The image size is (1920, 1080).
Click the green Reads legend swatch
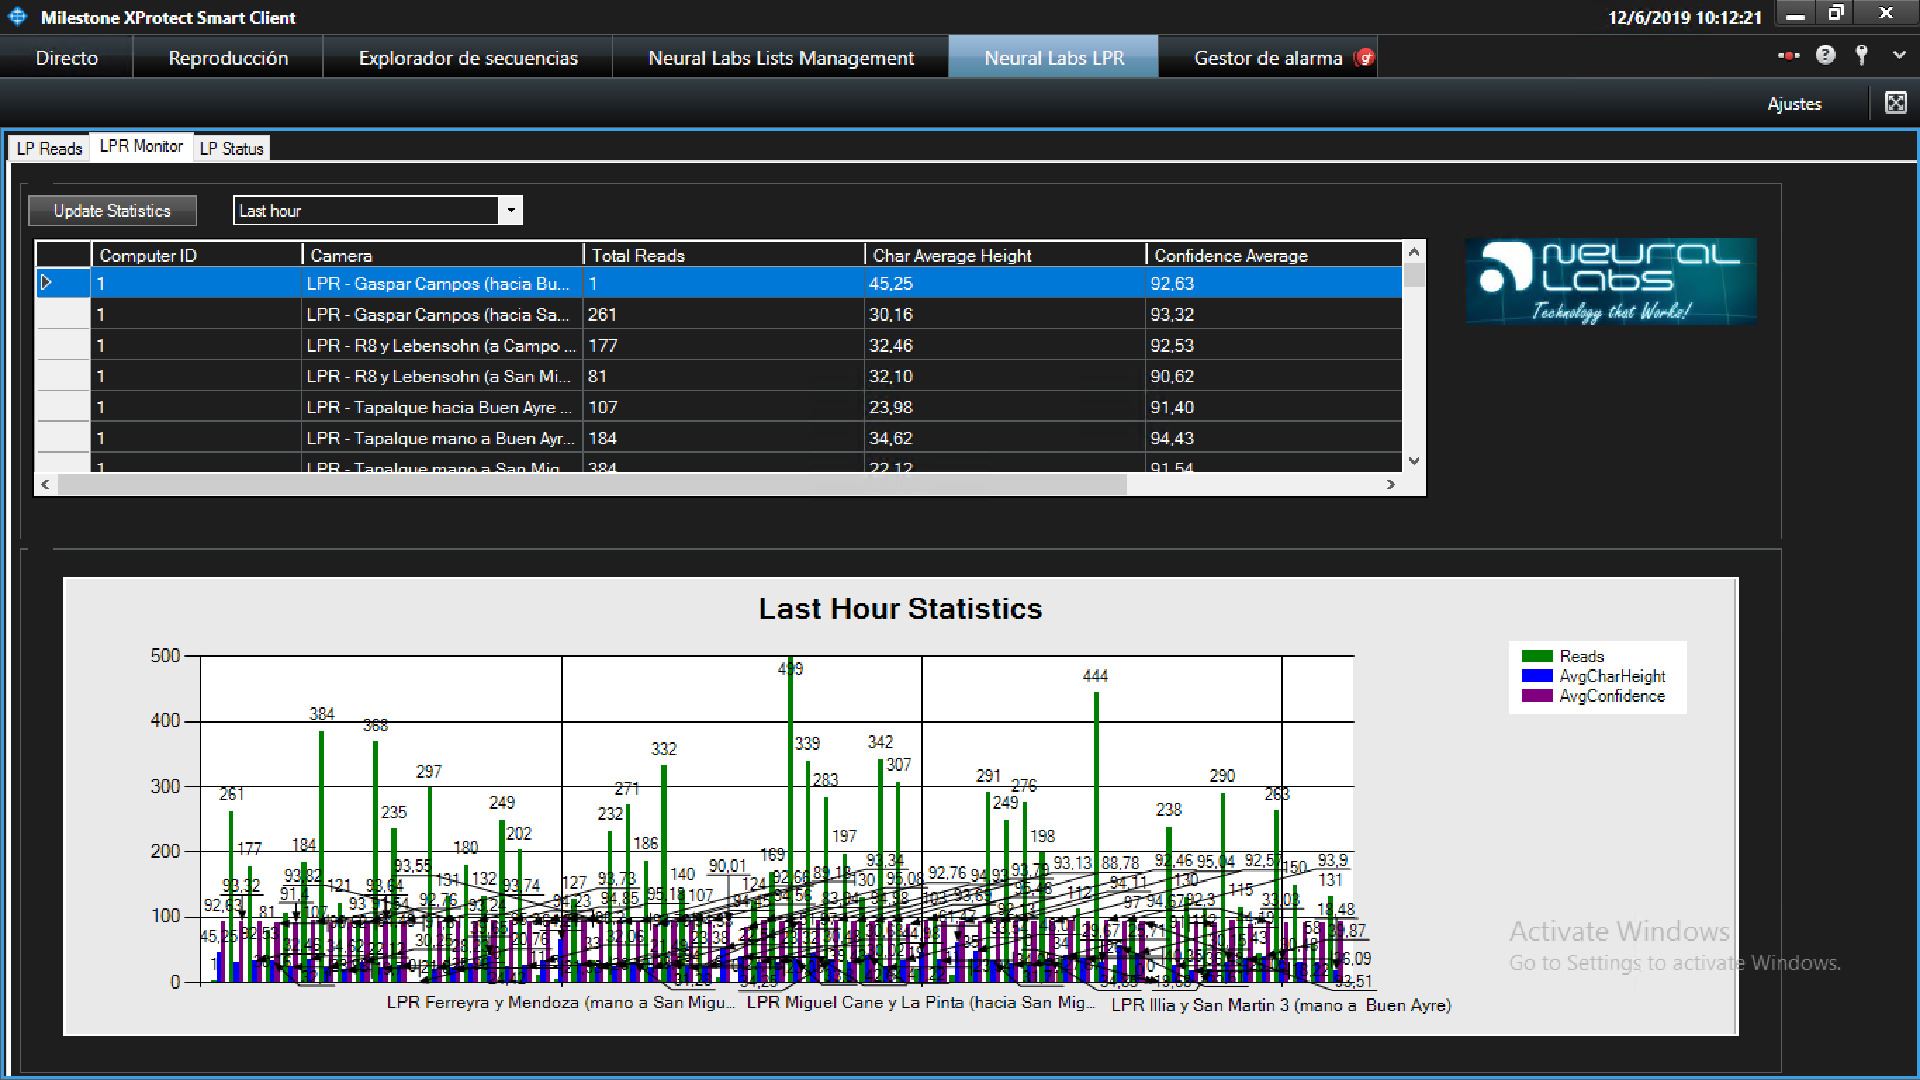1536,656
